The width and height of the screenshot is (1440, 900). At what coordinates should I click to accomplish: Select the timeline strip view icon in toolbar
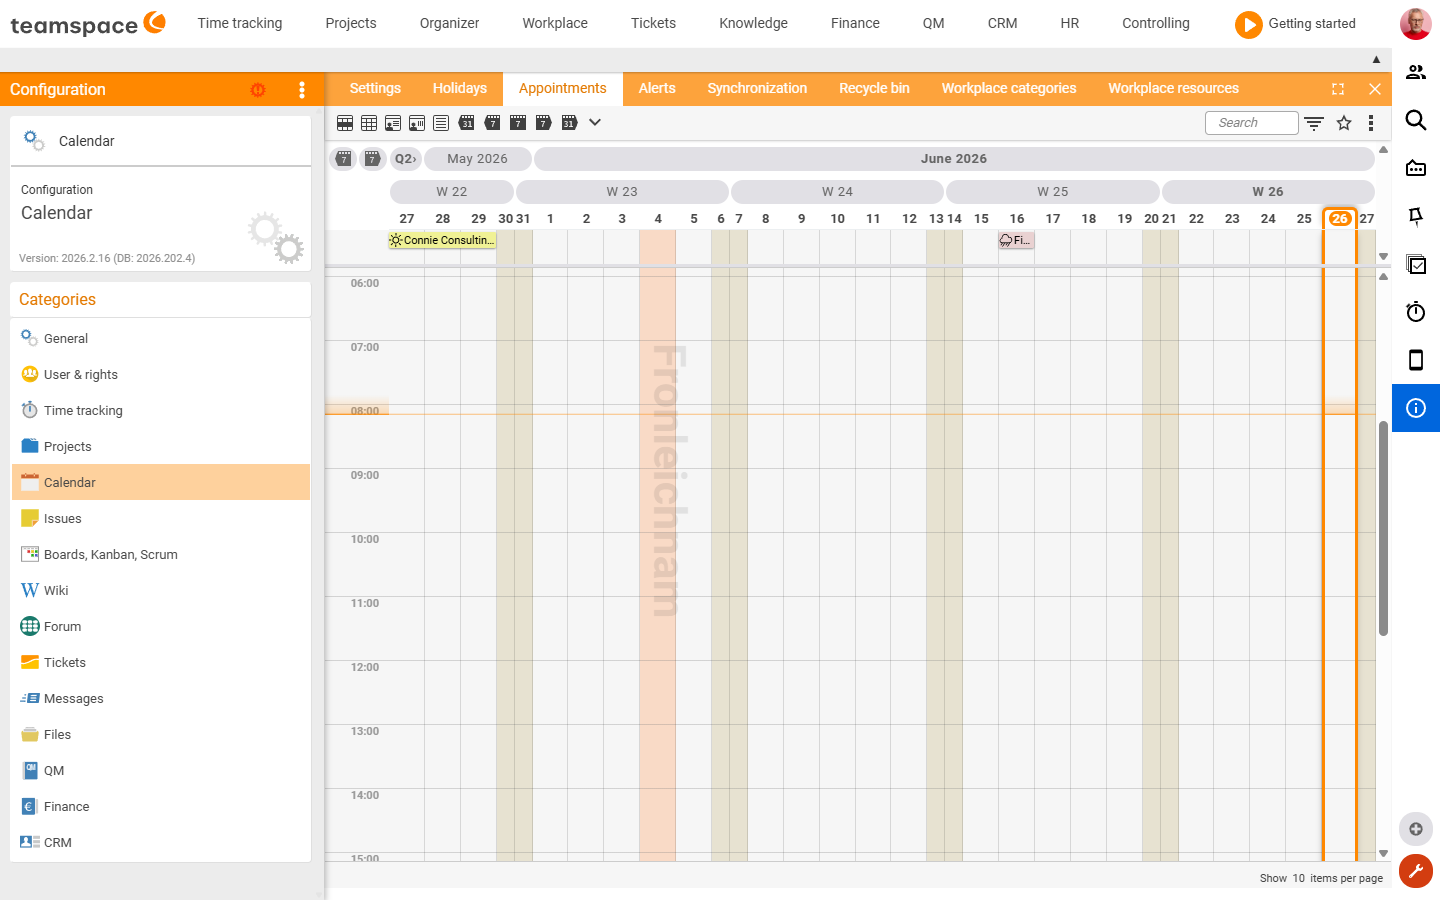point(345,123)
